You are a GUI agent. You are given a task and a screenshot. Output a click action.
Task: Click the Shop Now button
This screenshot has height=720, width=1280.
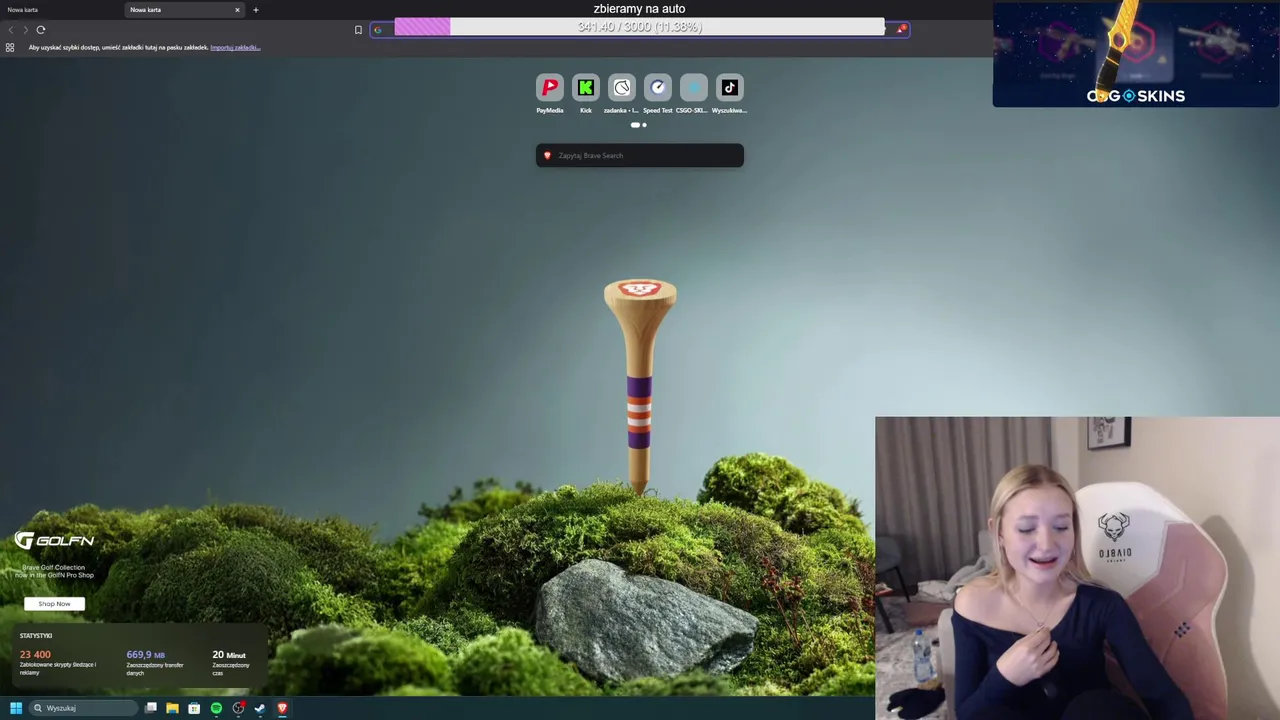[54, 603]
